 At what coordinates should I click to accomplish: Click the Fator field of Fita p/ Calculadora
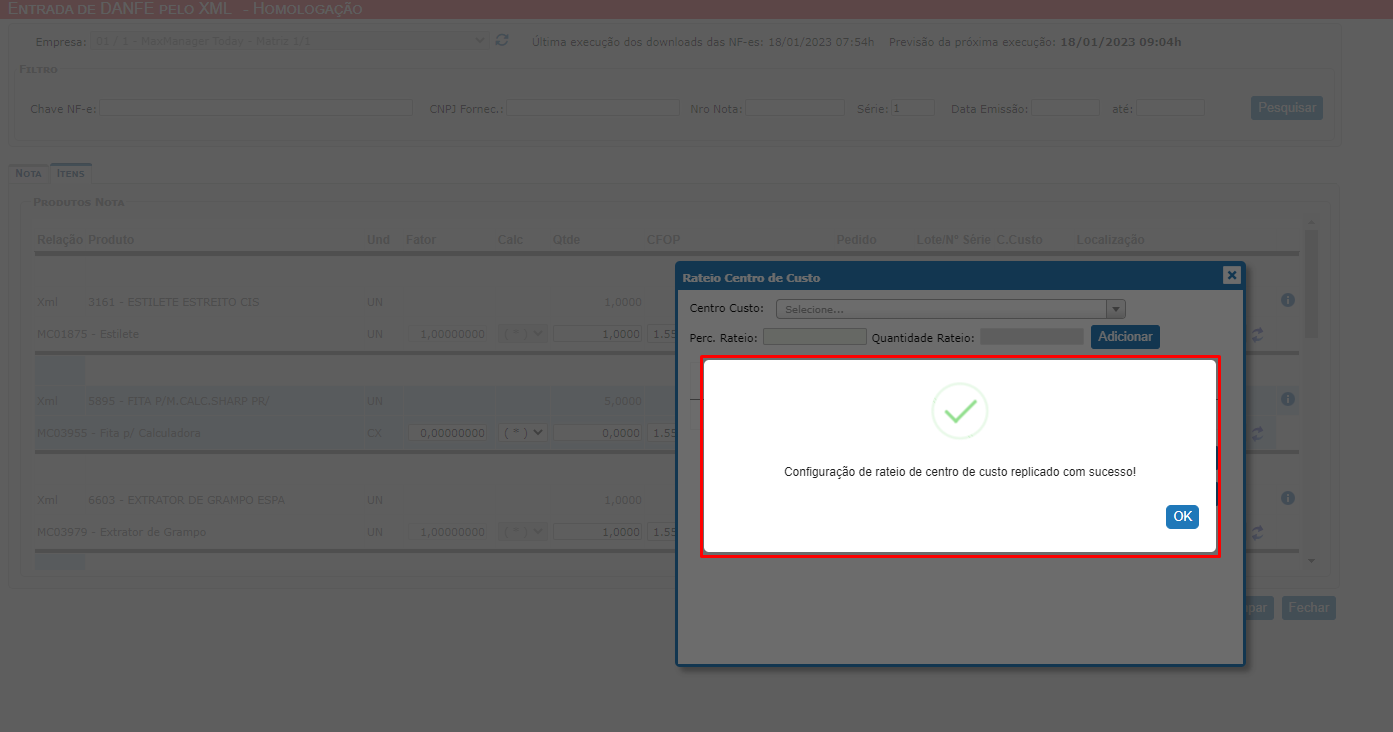[447, 433]
